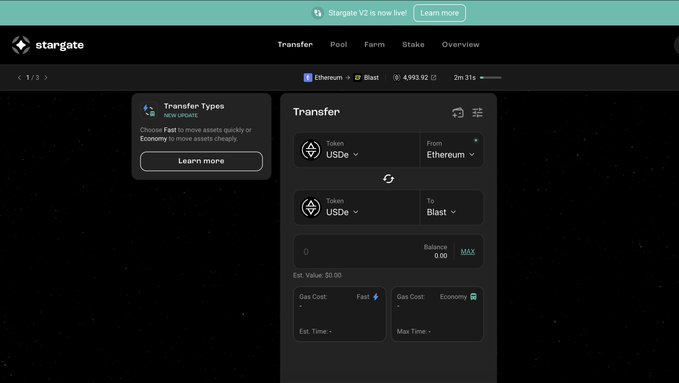This screenshot has height=383, width=679.
Task: Open the From Ethereum network dropdown
Action: (450, 155)
